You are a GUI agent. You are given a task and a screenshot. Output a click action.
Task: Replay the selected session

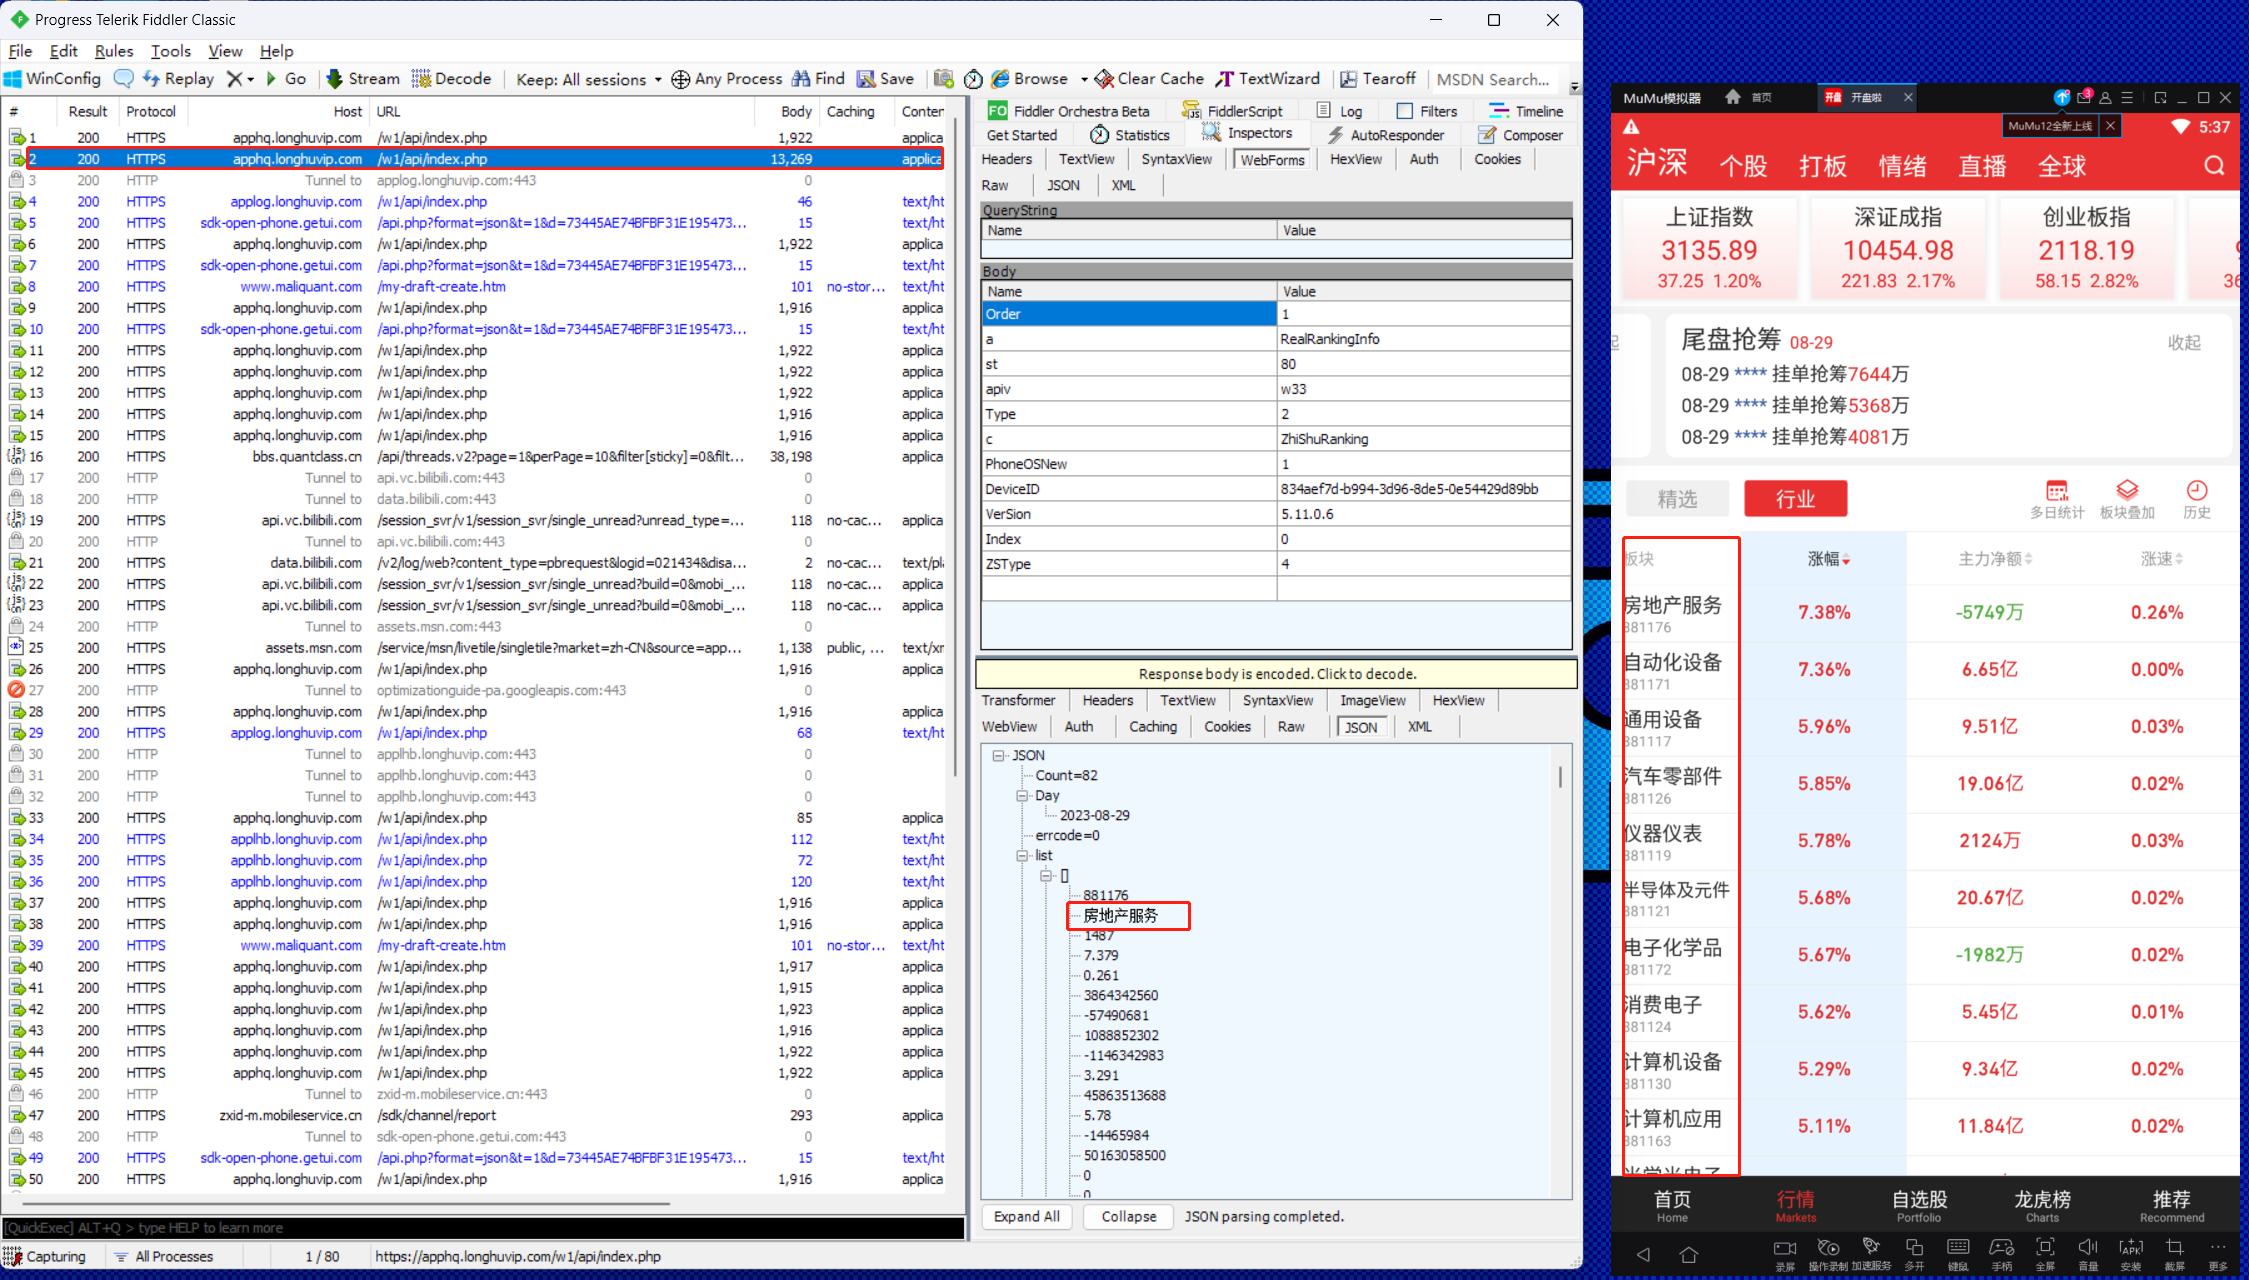tap(178, 79)
